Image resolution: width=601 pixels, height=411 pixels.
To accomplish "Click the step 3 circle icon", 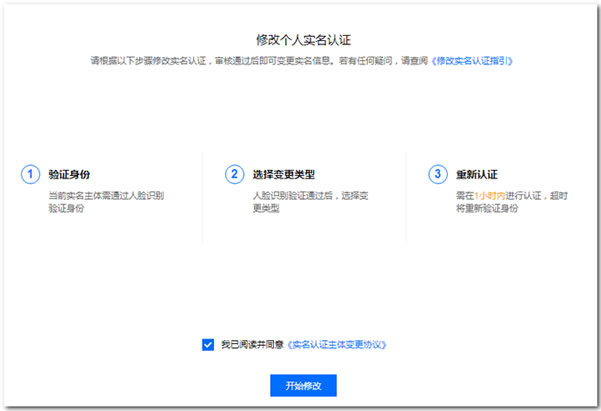I will 438,174.
